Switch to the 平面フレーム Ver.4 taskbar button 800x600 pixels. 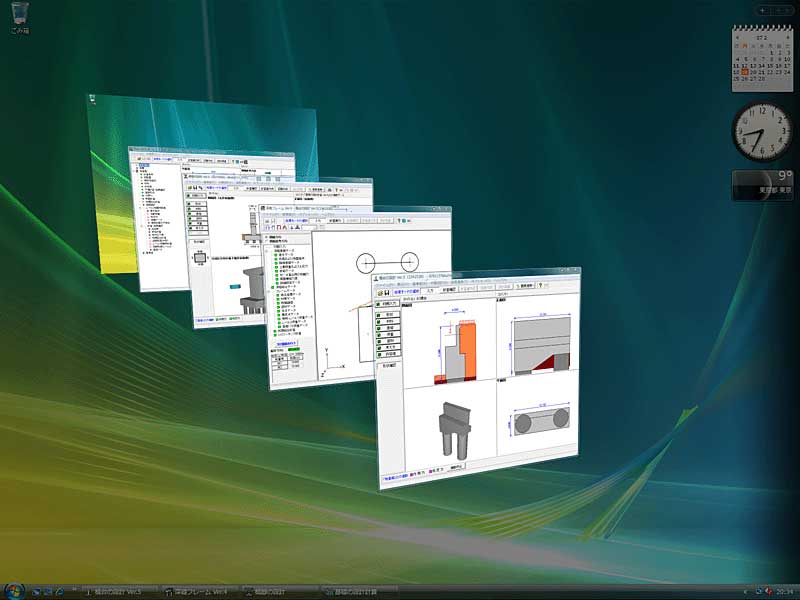(x=200, y=592)
